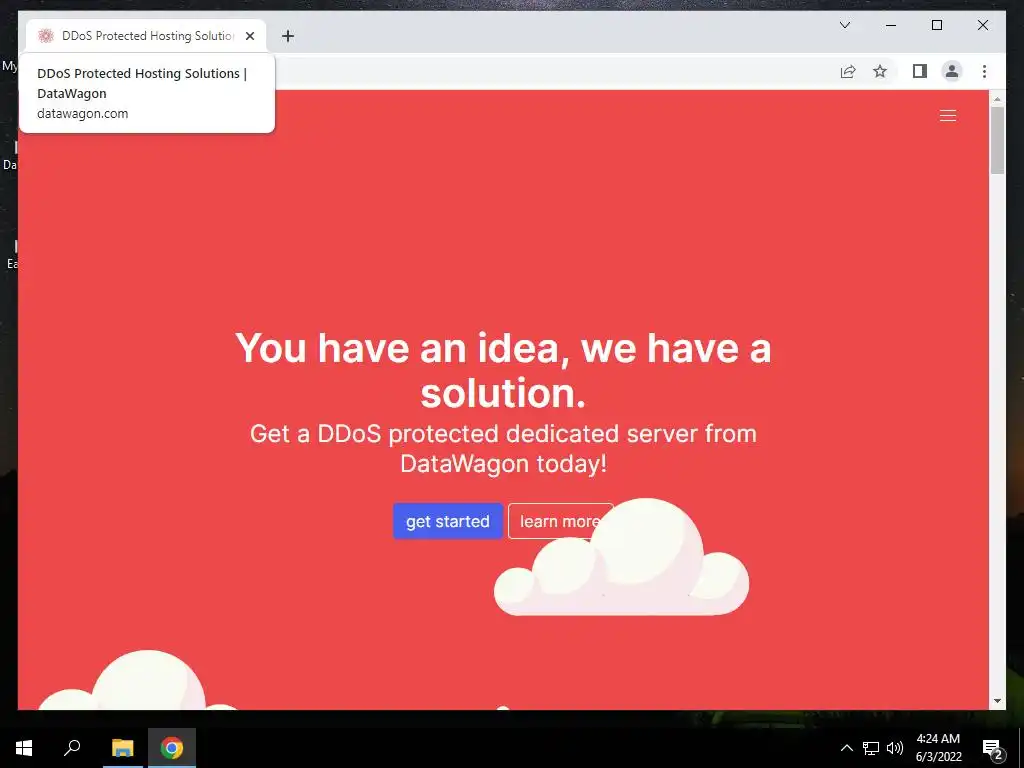Image resolution: width=1024 pixels, height=768 pixels.
Task: Close the DDoS Protected Hosting tab
Action: tap(249, 36)
